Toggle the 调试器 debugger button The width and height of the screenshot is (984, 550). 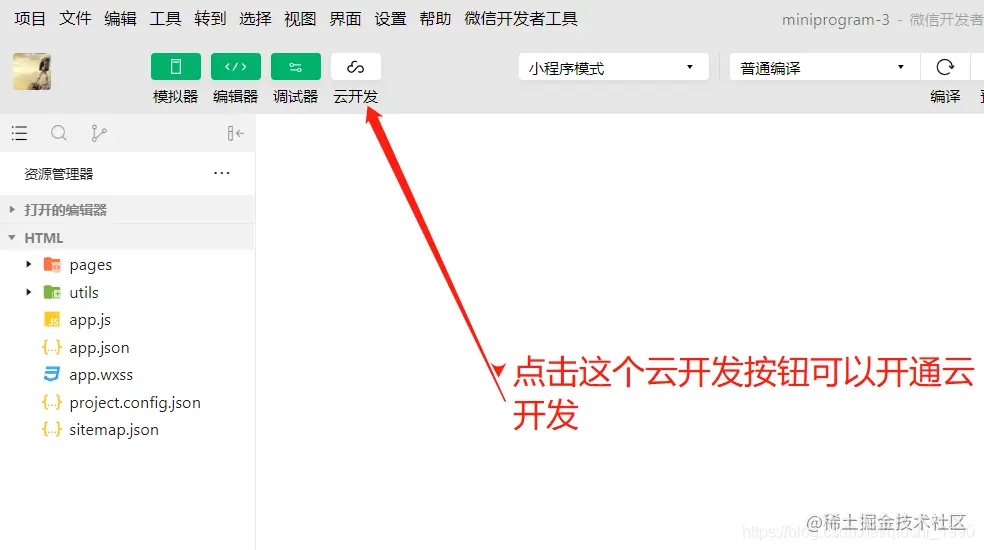[x=296, y=67]
